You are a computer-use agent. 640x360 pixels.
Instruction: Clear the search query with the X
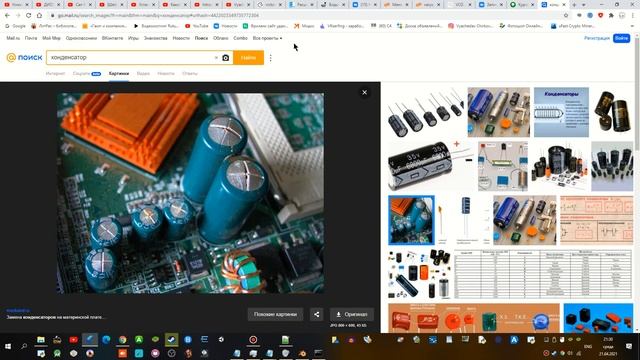[x=216, y=58]
